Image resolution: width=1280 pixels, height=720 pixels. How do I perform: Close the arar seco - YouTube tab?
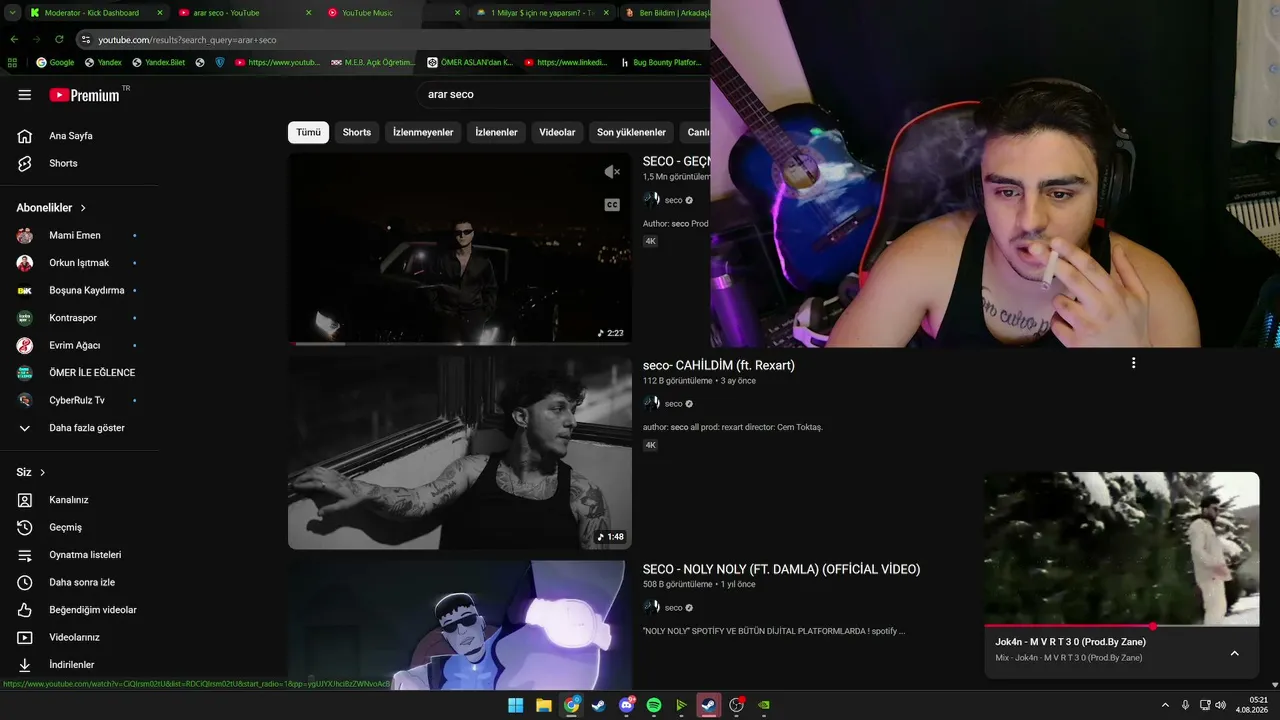309,13
